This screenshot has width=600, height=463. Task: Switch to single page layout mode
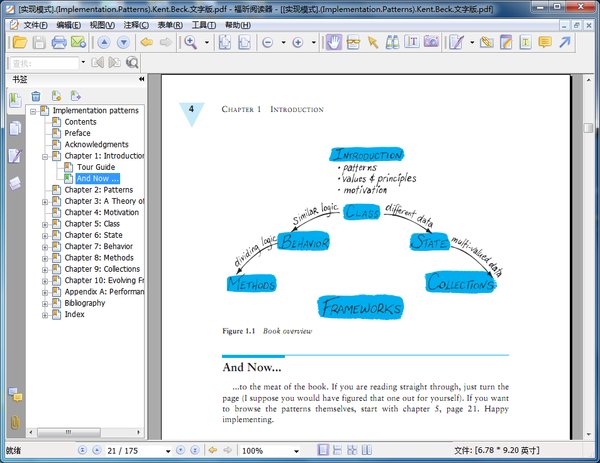pyautogui.click(x=323, y=450)
